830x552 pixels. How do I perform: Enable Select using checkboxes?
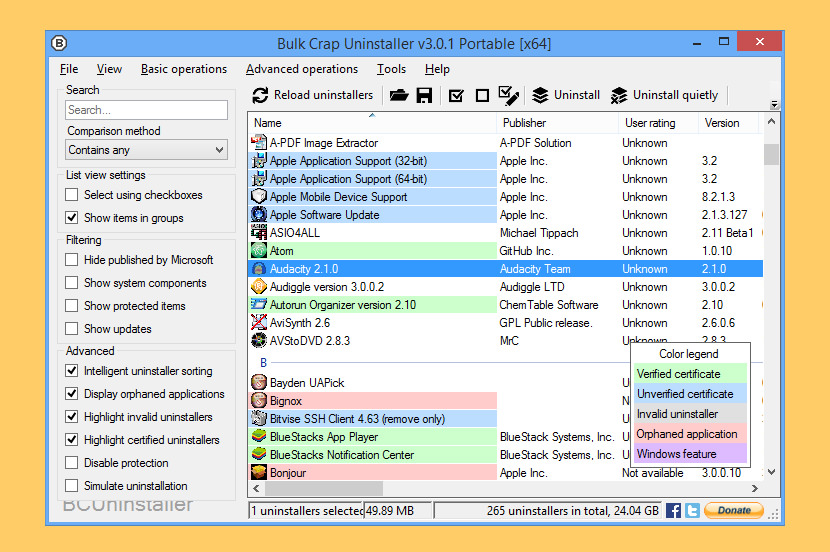(71, 195)
